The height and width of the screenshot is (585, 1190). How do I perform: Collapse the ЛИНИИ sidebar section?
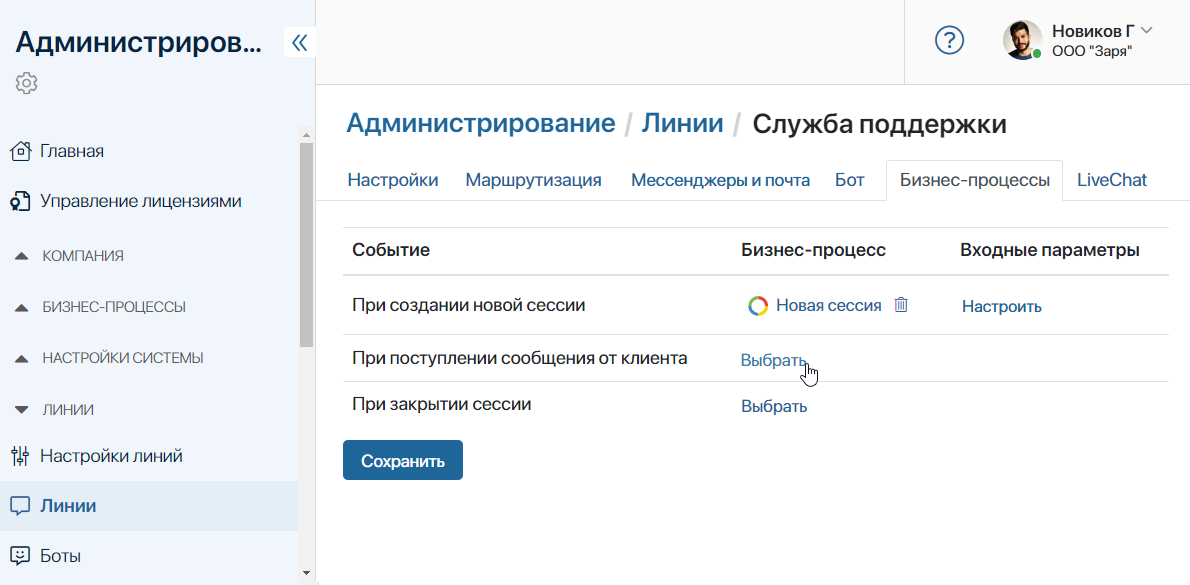(23, 410)
